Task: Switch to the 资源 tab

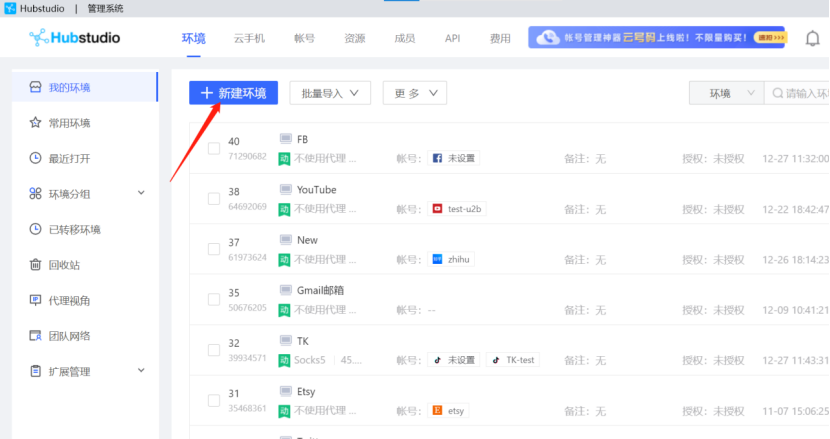Action: (355, 38)
